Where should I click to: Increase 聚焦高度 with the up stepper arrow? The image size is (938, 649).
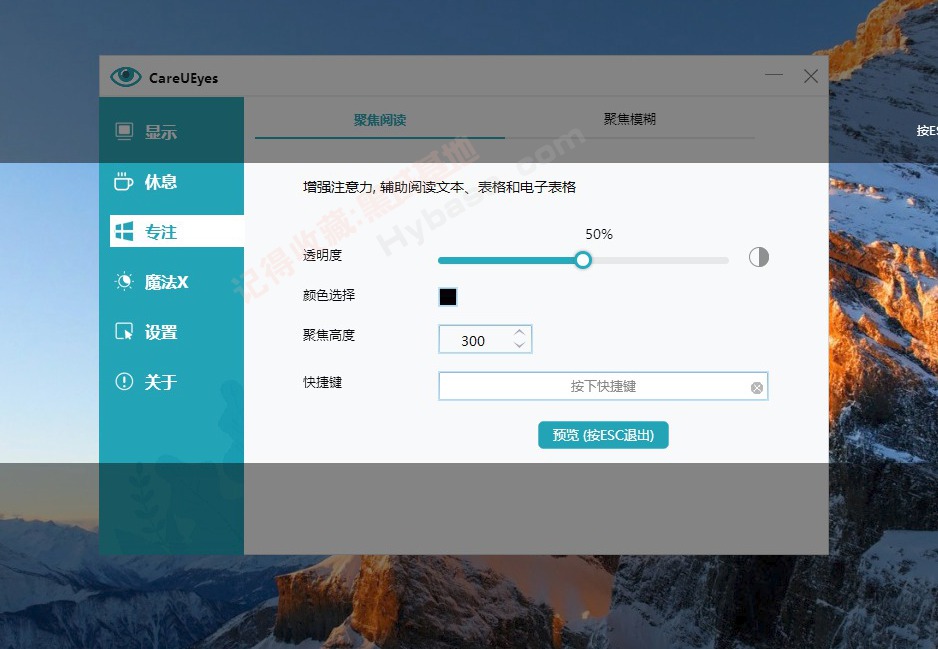pyautogui.click(x=519, y=332)
